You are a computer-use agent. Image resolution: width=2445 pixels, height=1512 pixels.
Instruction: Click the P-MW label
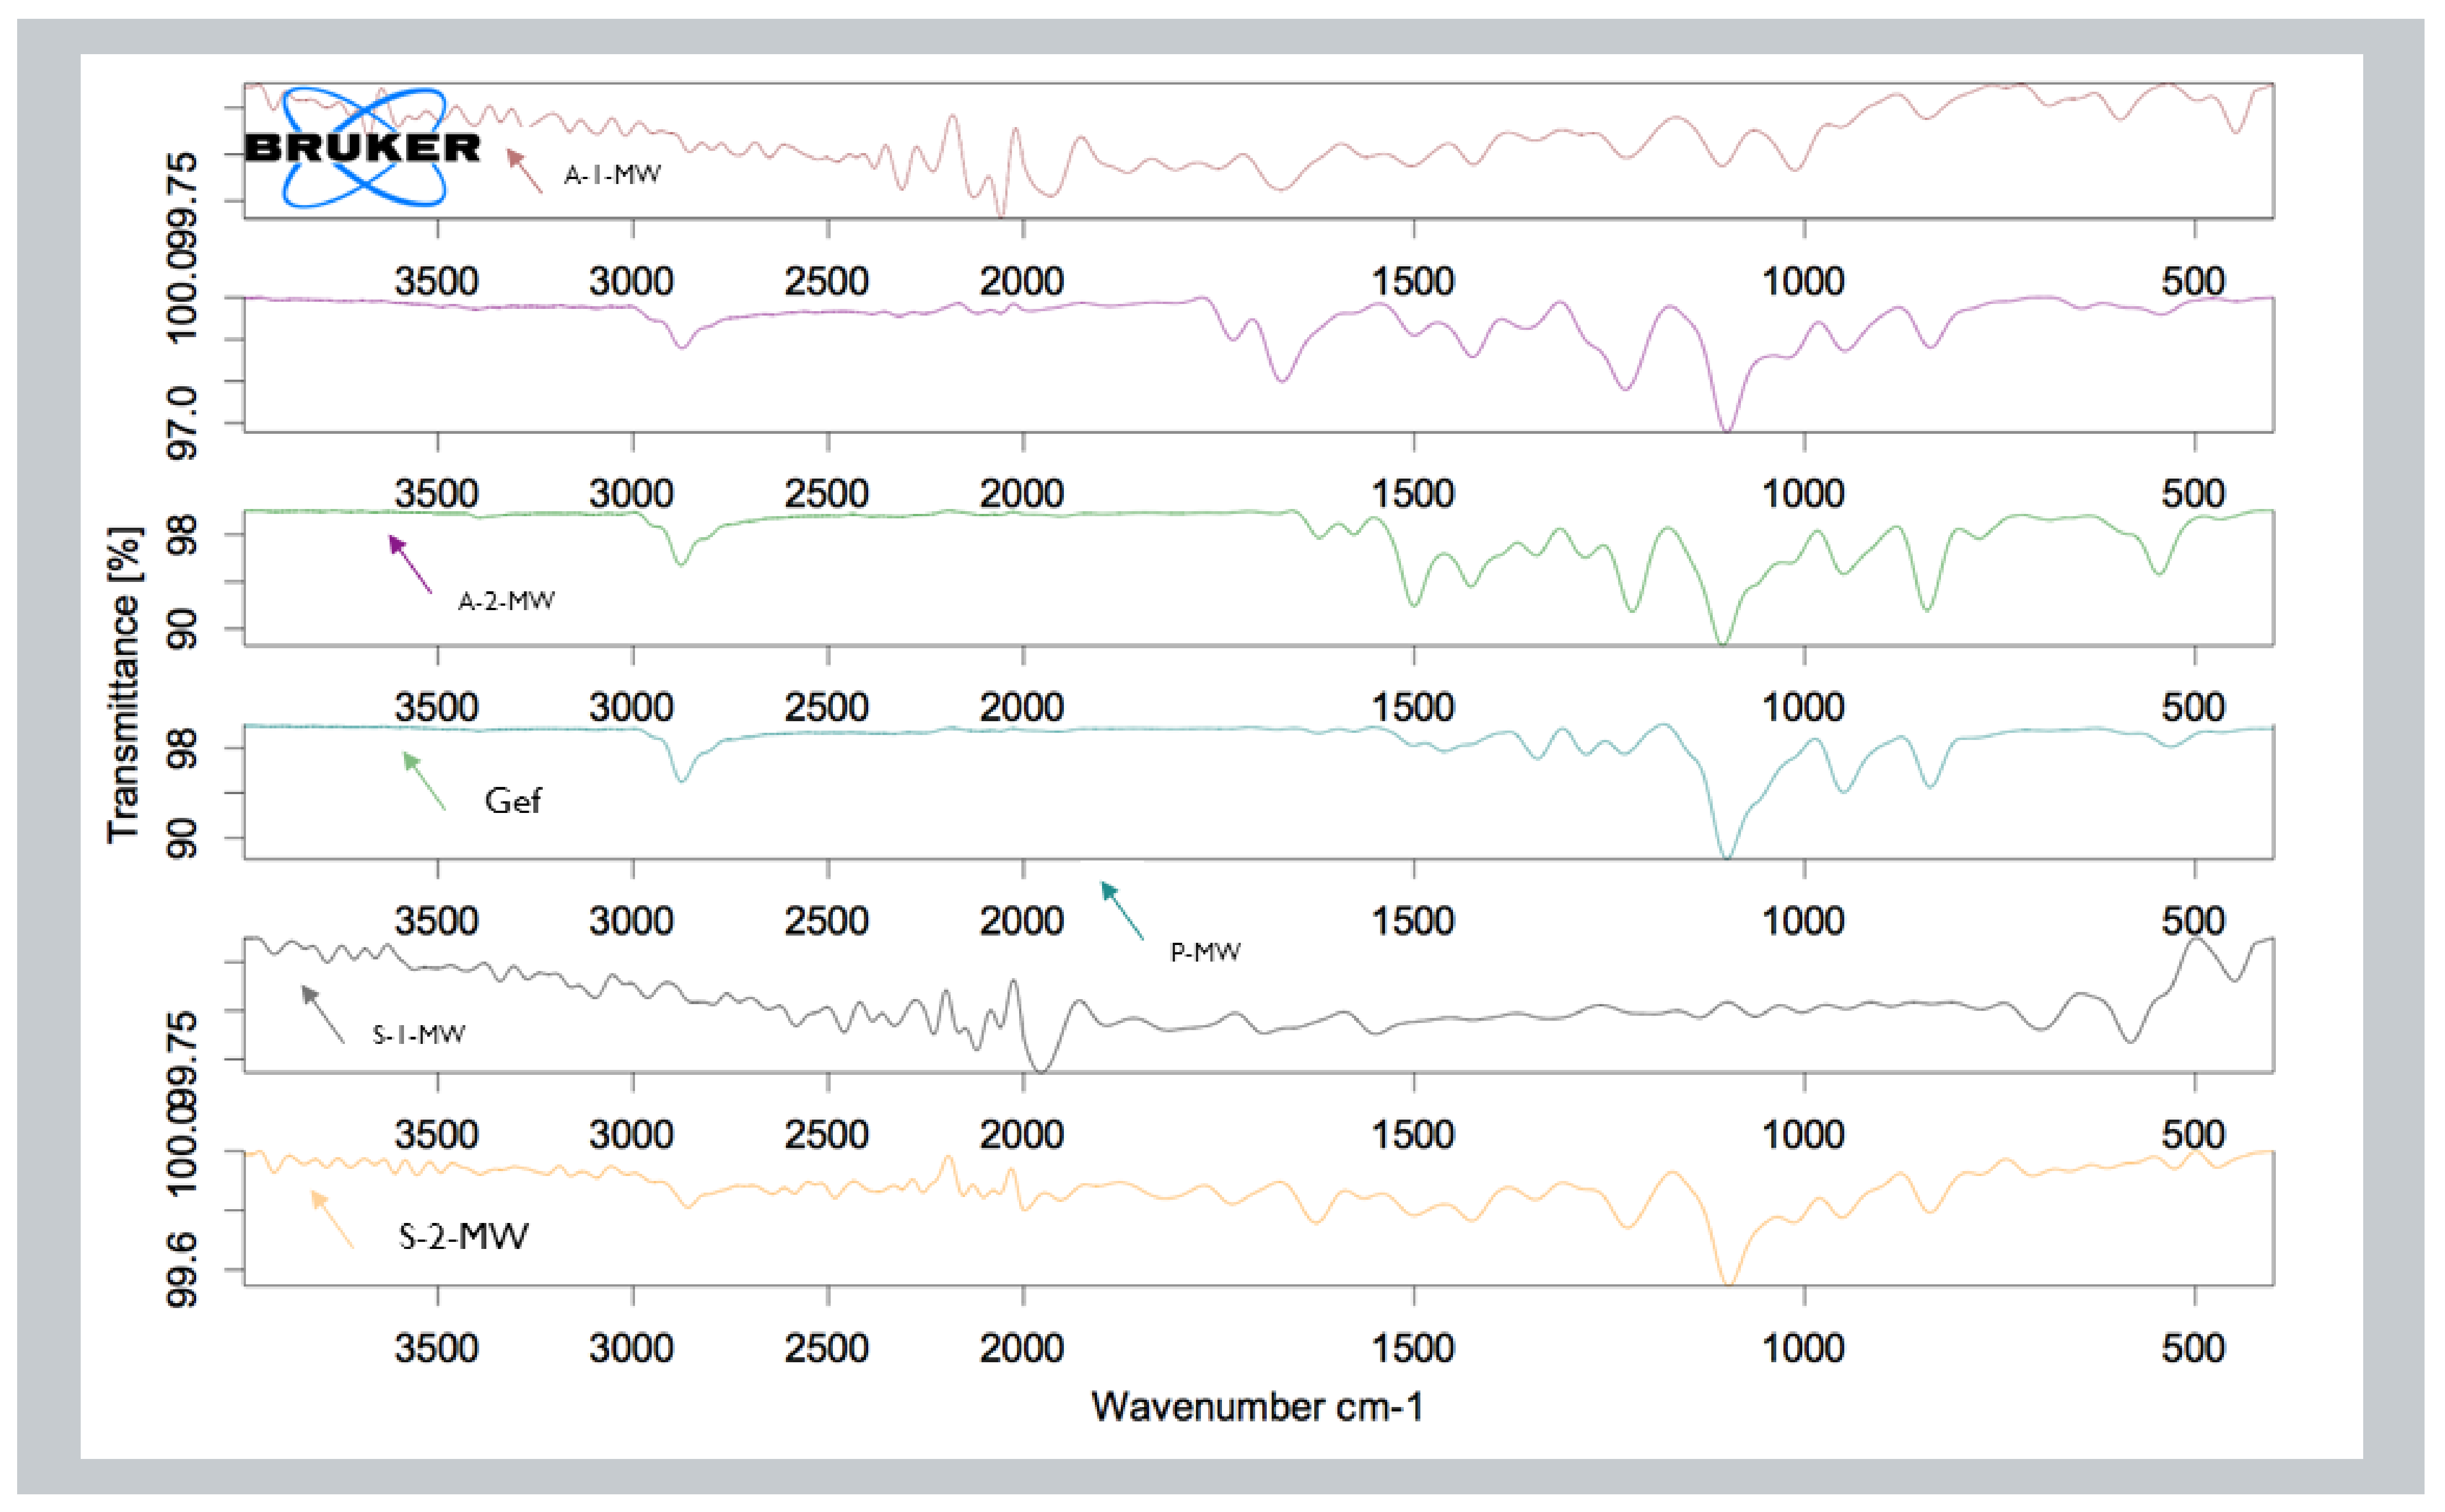pyautogui.click(x=1205, y=952)
